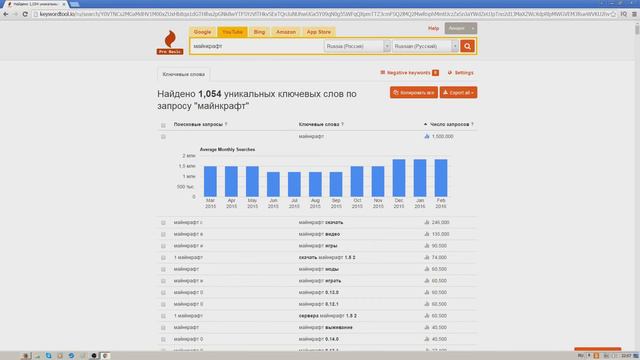This screenshot has width=640, height=360.
Task: Tick the checkbox for the main майнкрафт keyword row
Action: tap(163, 137)
